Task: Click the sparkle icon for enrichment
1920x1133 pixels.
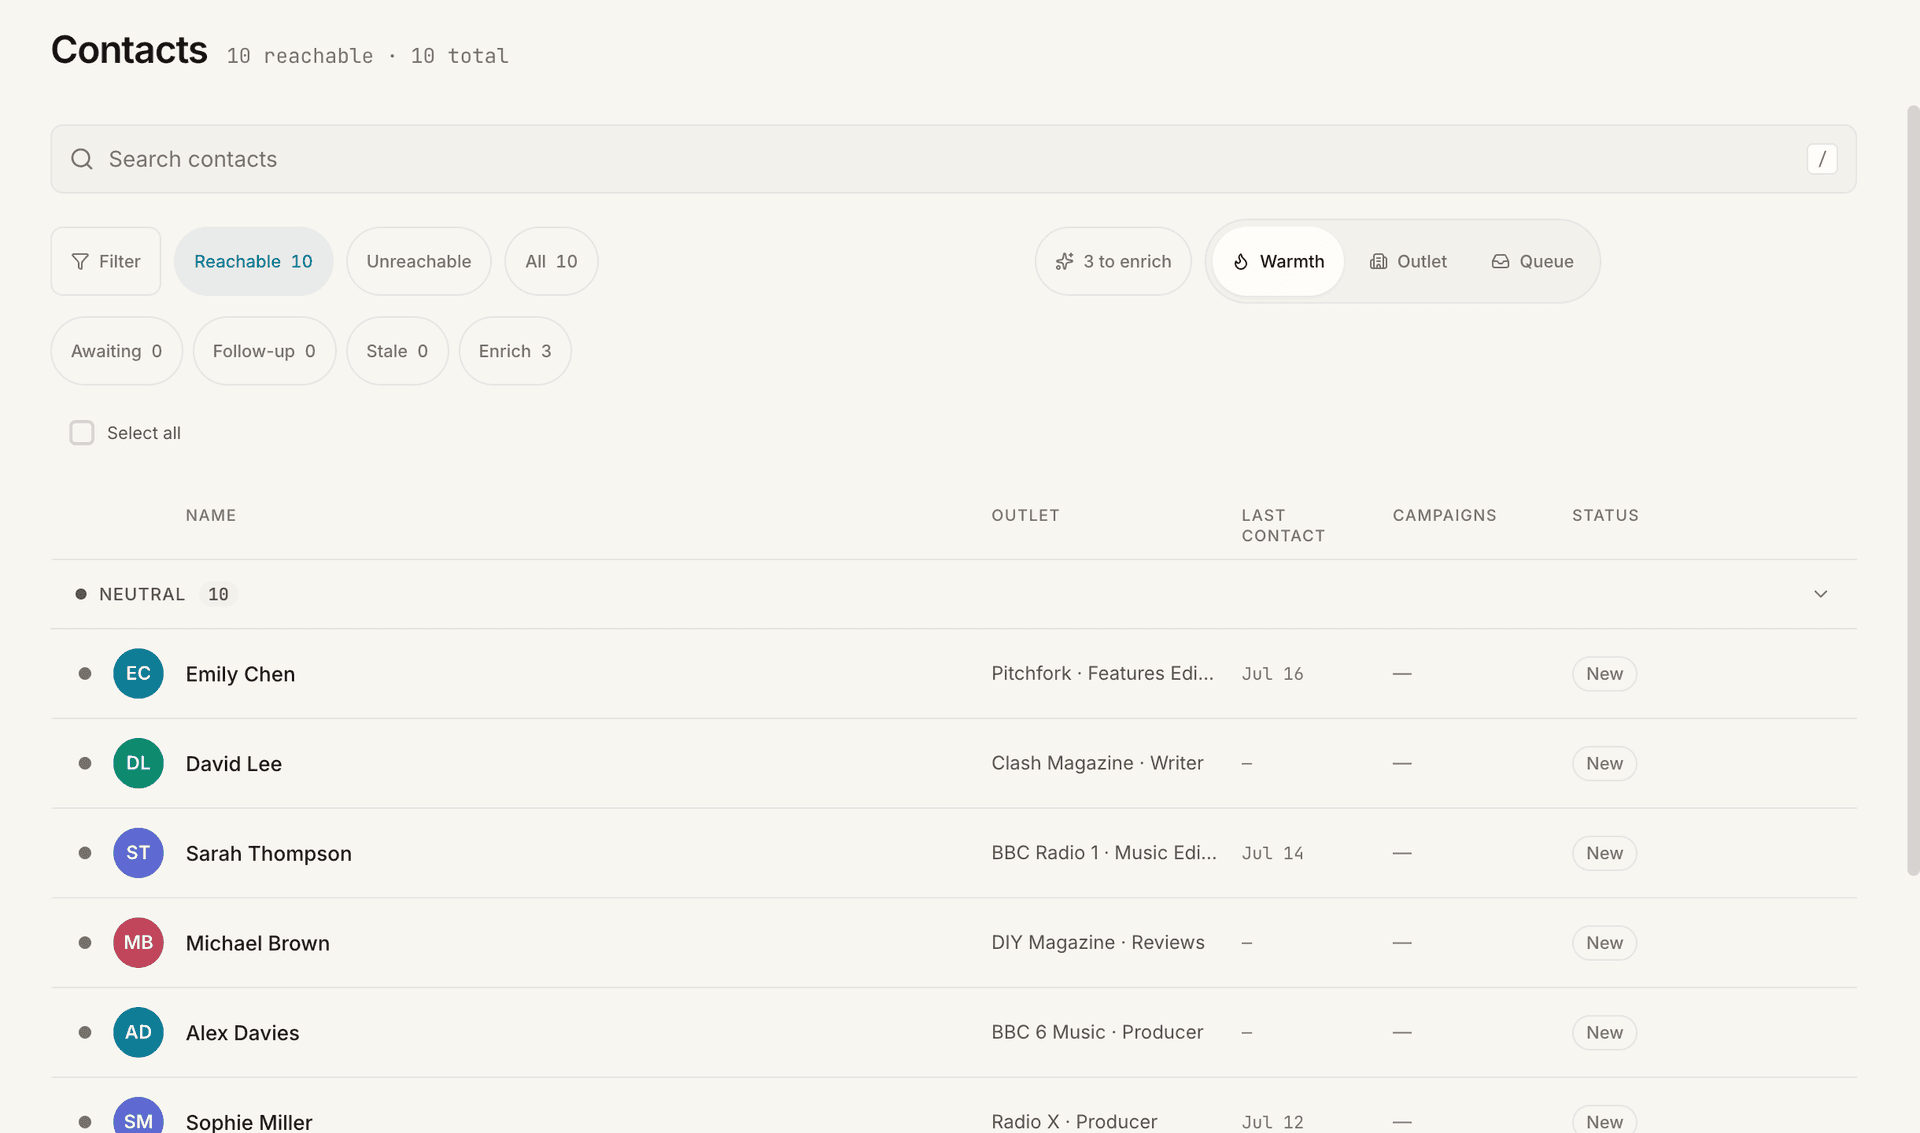Action: 1065,261
